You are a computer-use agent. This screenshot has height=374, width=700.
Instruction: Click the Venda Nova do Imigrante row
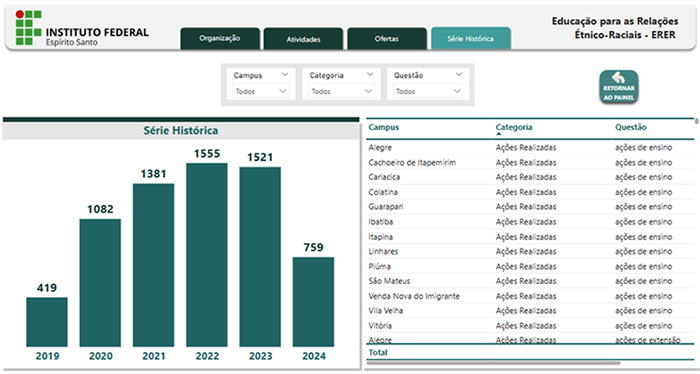pyautogui.click(x=530, y=296)
